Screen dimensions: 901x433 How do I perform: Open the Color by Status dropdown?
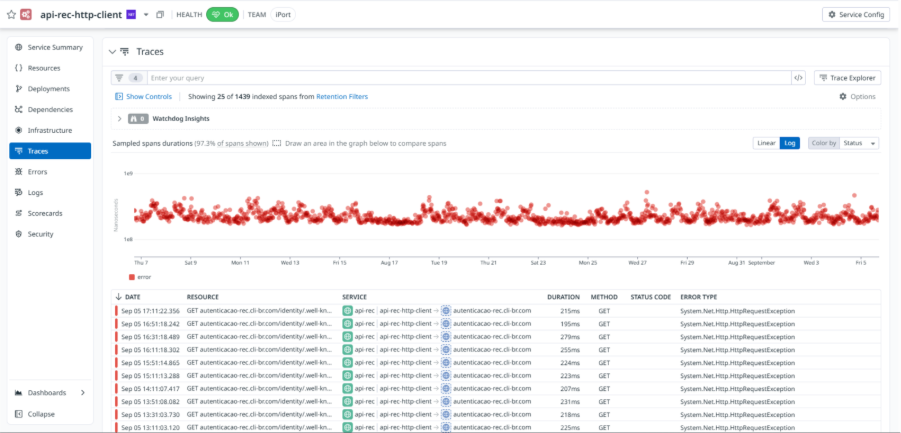point(858,143)
